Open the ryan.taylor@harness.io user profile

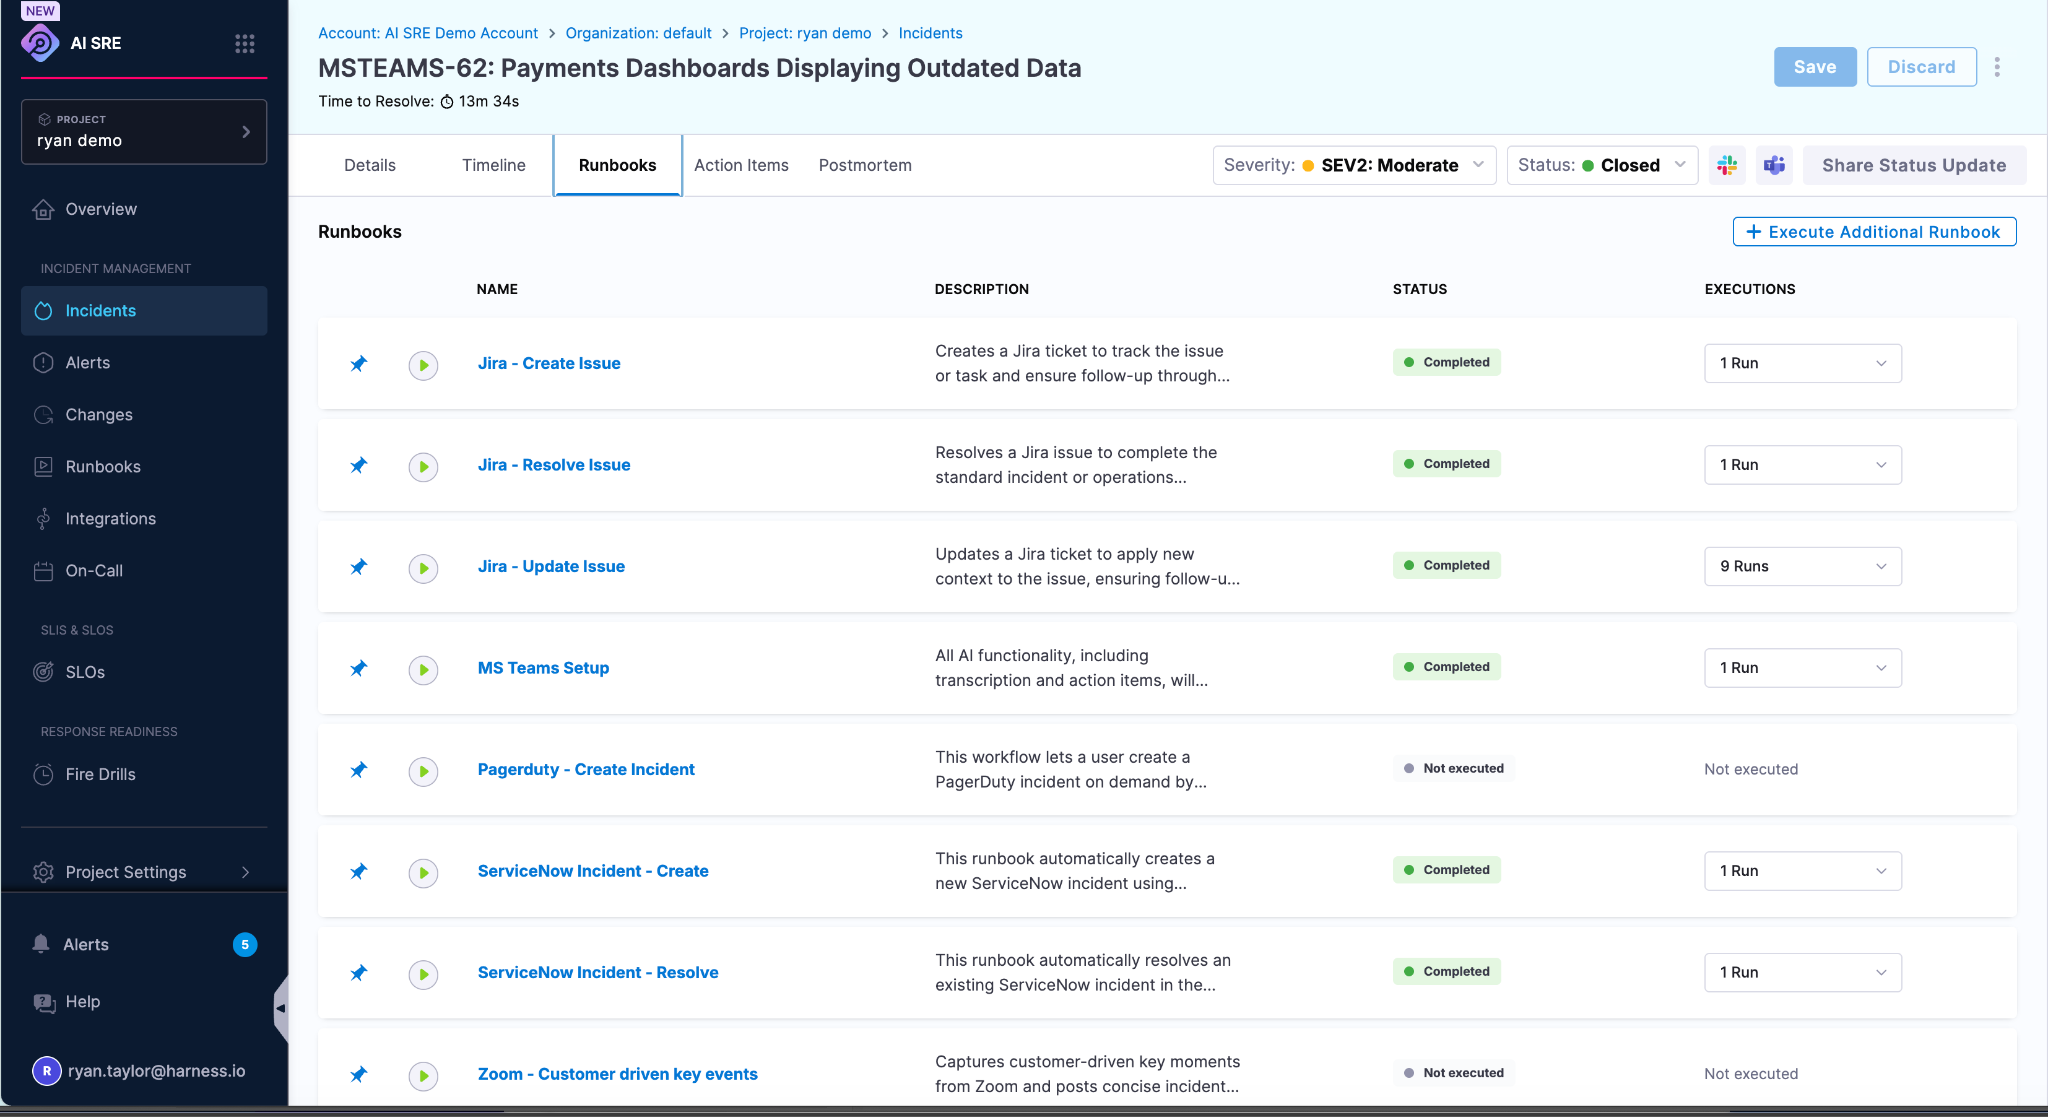[x=140, y=1071]
